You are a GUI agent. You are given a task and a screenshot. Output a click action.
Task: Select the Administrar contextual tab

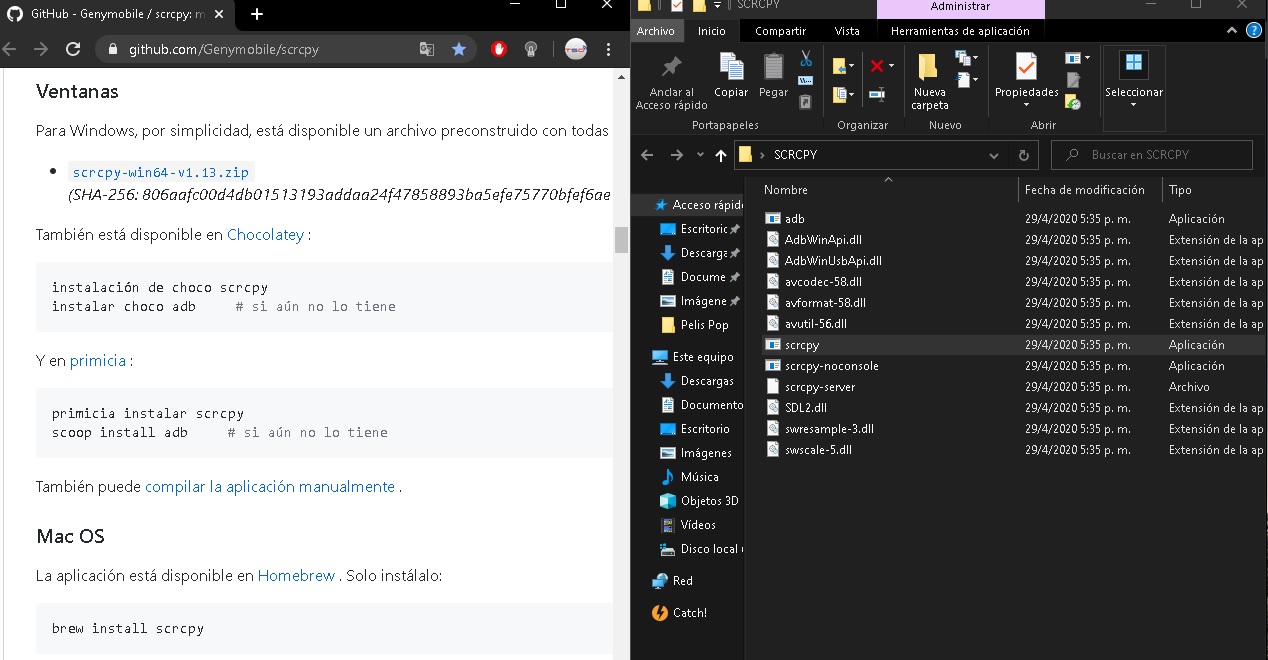[x=960, y=7]
